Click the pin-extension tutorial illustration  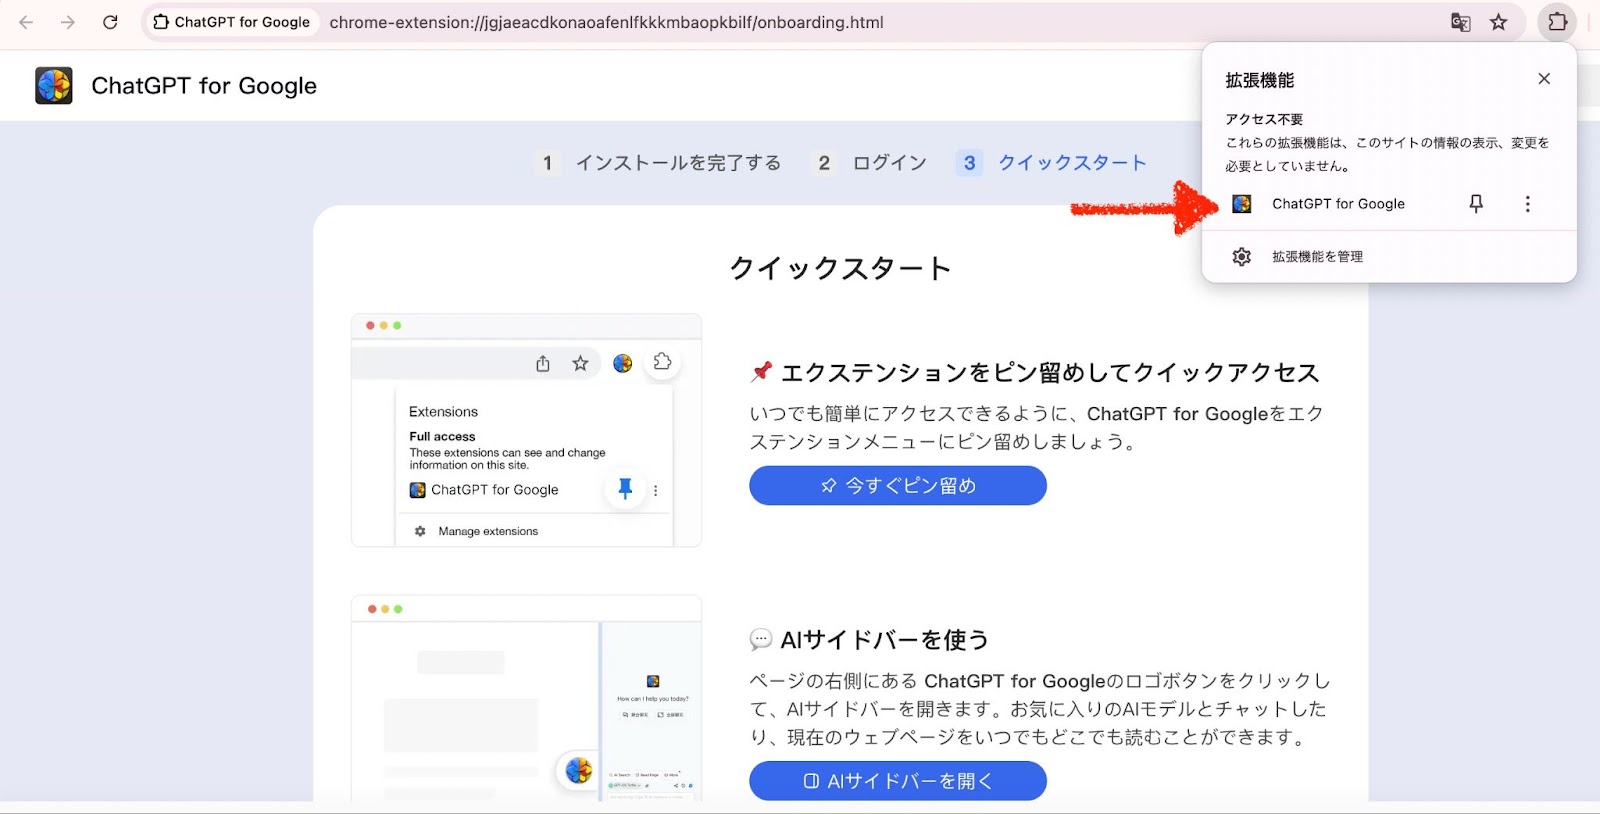526,431
